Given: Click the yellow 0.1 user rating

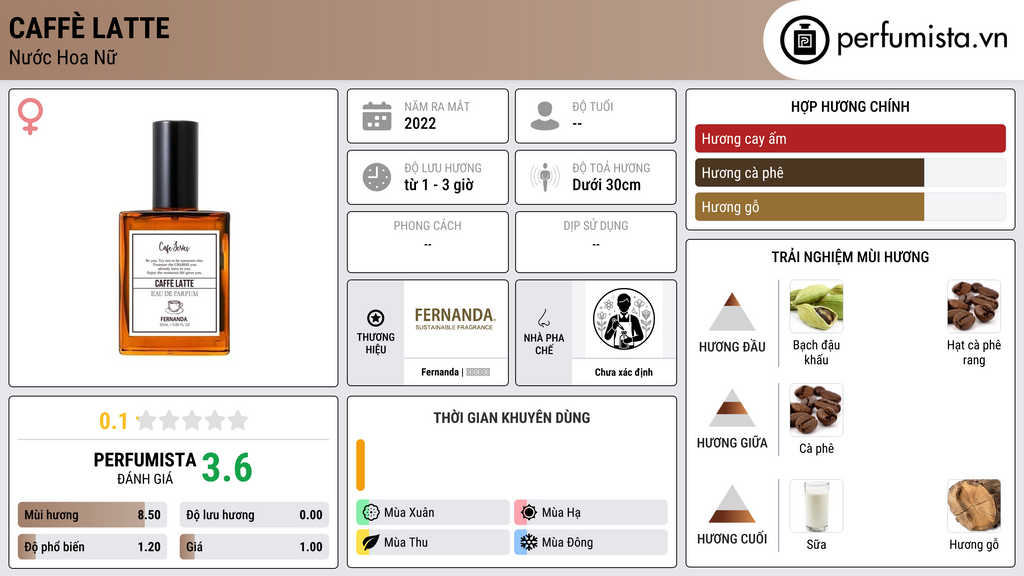Looking at the screenshot, I should tap(114, 421).
